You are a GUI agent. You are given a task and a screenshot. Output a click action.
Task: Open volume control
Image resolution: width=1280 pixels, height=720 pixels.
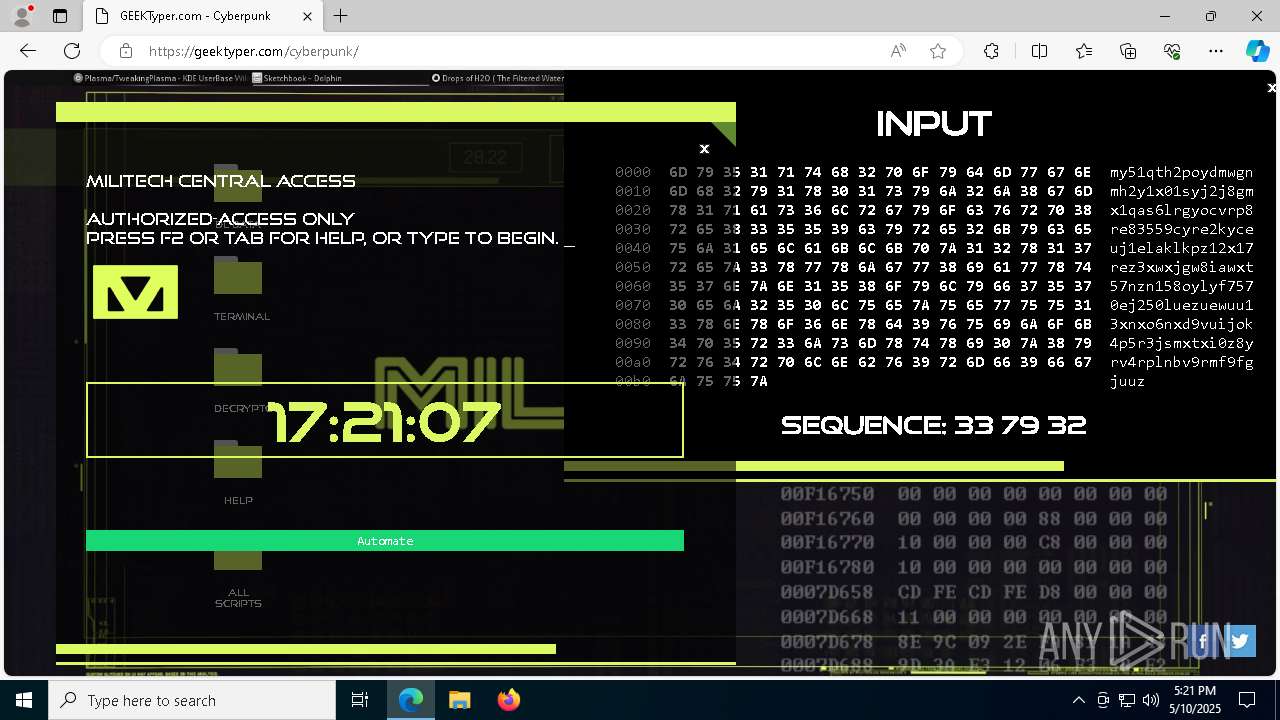(1150, 700)
